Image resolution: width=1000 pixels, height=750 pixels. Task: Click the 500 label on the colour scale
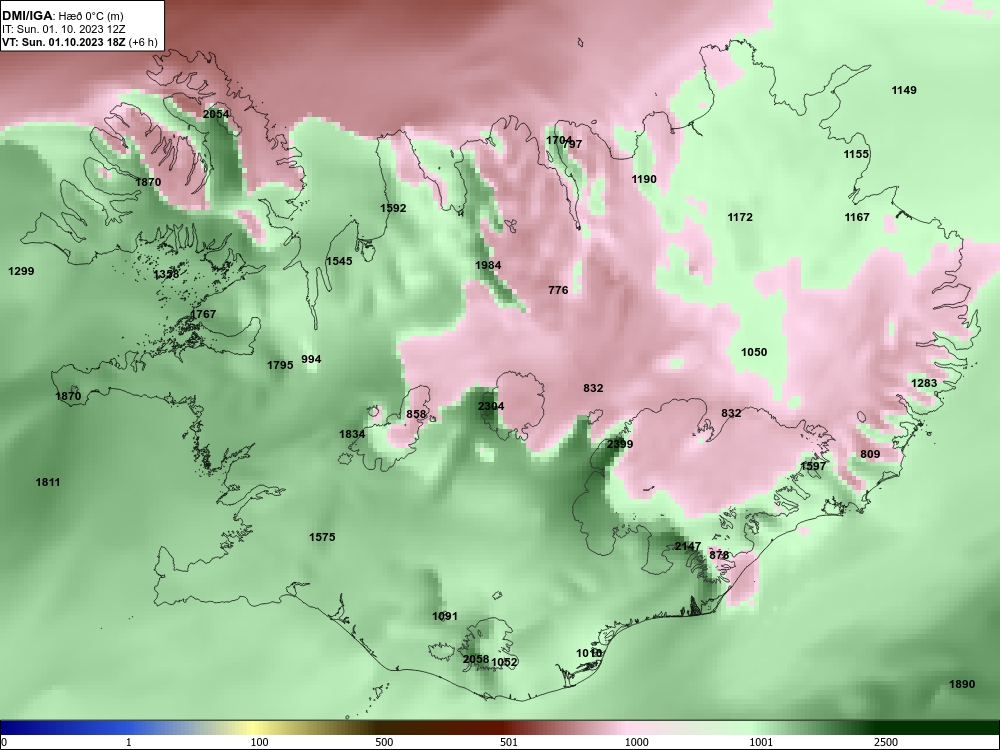point(384,742)
